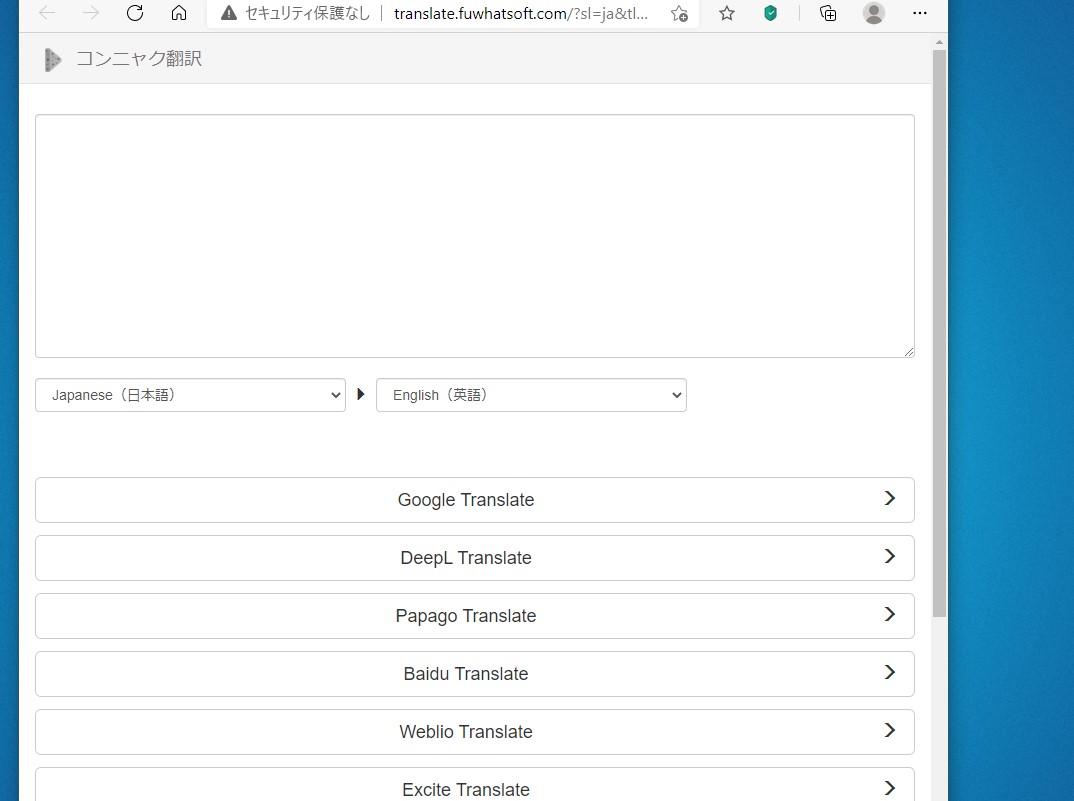Click the arrow between language selectors
This screenshot has width=1074, height=801.
pyautogui.click(x=361, y=394)
